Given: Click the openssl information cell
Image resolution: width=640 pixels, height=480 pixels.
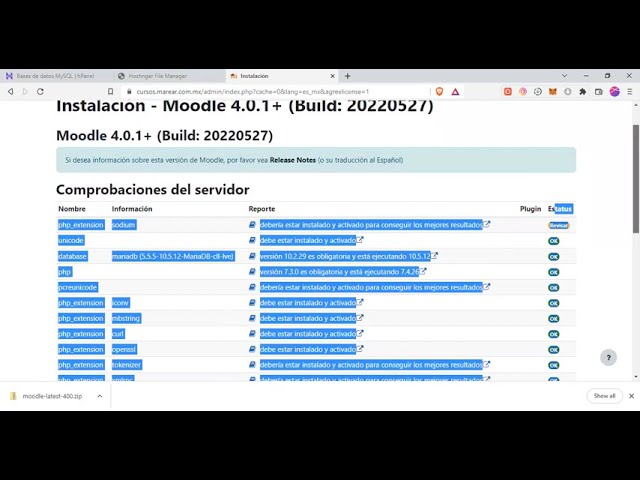Looking at the screenshot, I should [x=124, y=349].
